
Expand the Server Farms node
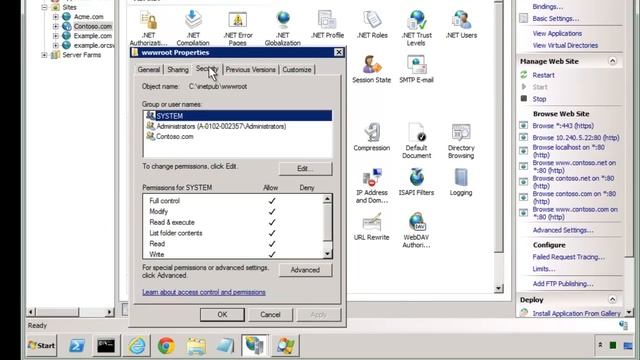pyautogui.click(x=44, y=55)
